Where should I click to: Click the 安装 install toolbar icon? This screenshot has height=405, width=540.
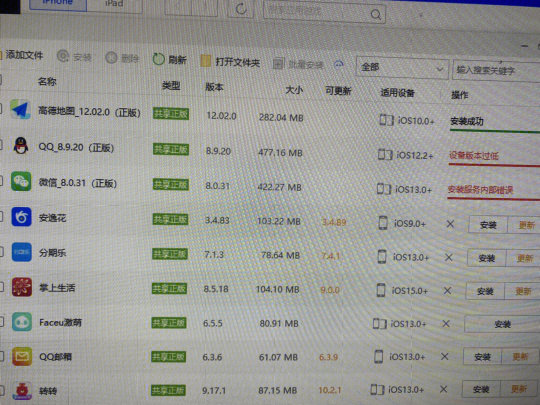pos(63,56)
